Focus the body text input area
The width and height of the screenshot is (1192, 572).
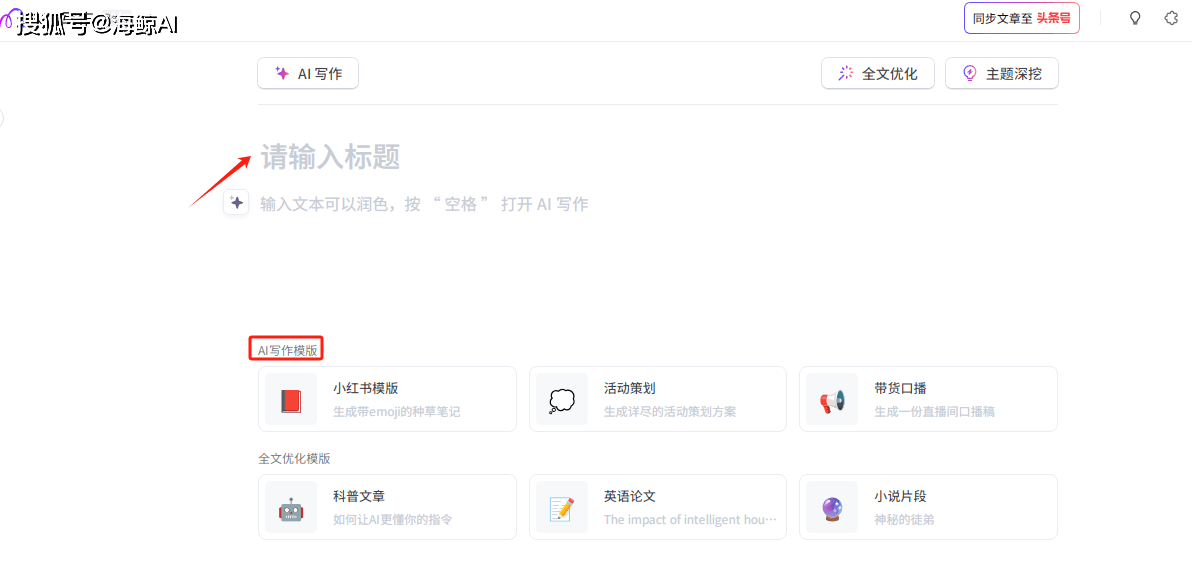tap(424, 204)
